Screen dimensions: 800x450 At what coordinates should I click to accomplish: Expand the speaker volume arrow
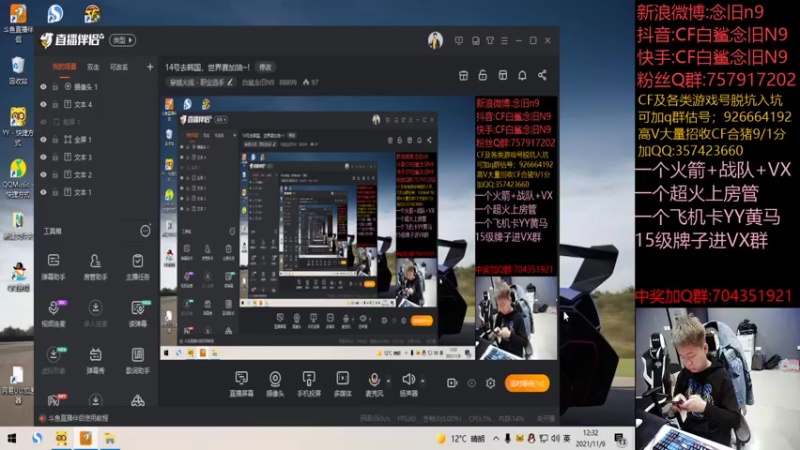pos(422,381)
